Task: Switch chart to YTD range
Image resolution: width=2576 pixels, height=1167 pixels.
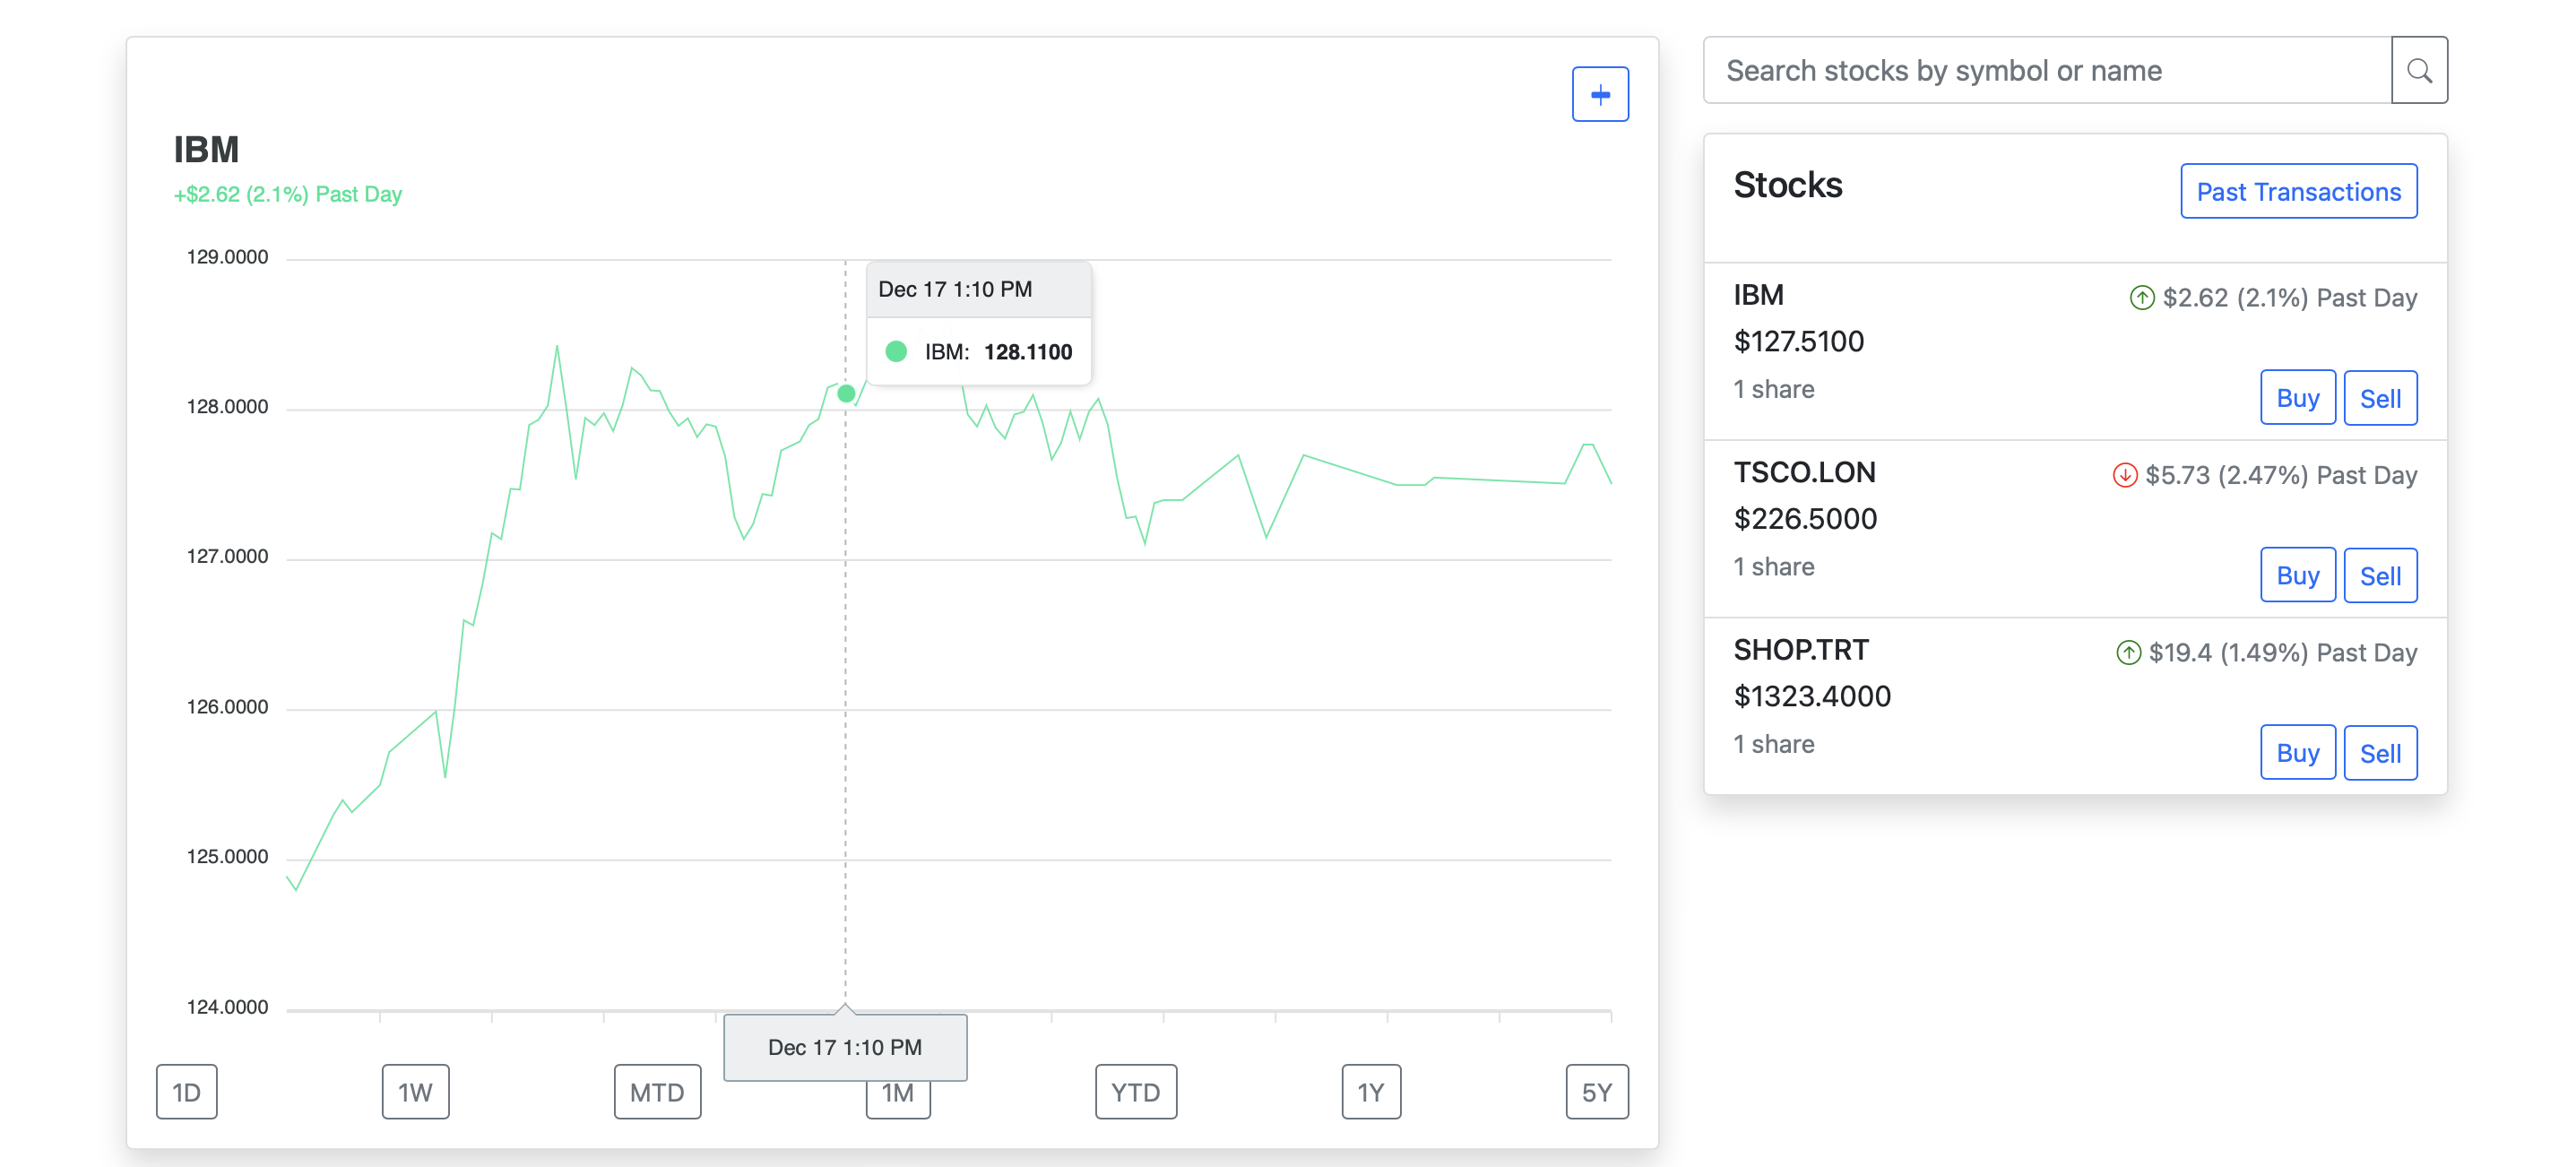Action: tap(1135, 1091)
